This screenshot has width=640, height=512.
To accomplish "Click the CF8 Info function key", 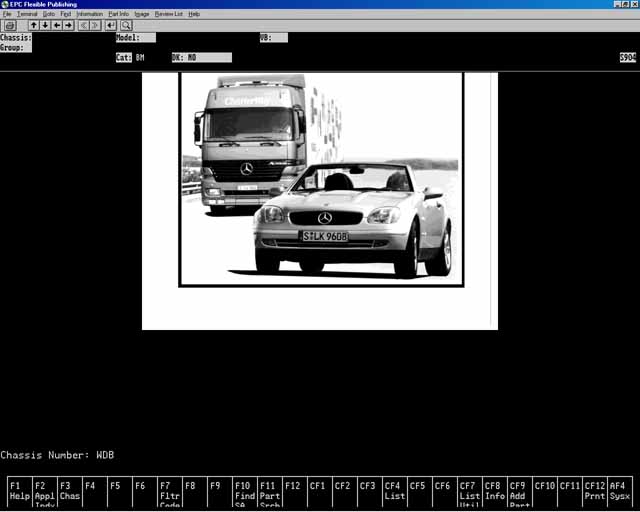I will 495,492.
